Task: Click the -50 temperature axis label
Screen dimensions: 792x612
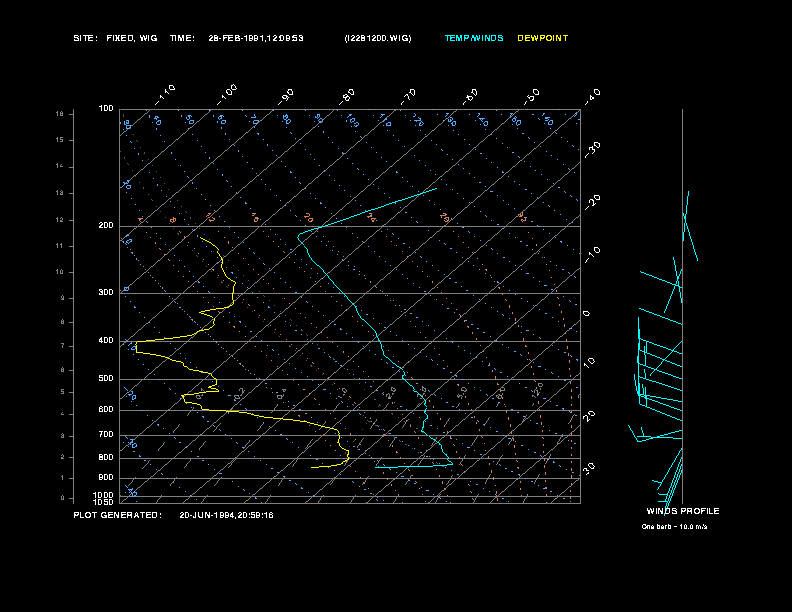Action: point(531,97)
